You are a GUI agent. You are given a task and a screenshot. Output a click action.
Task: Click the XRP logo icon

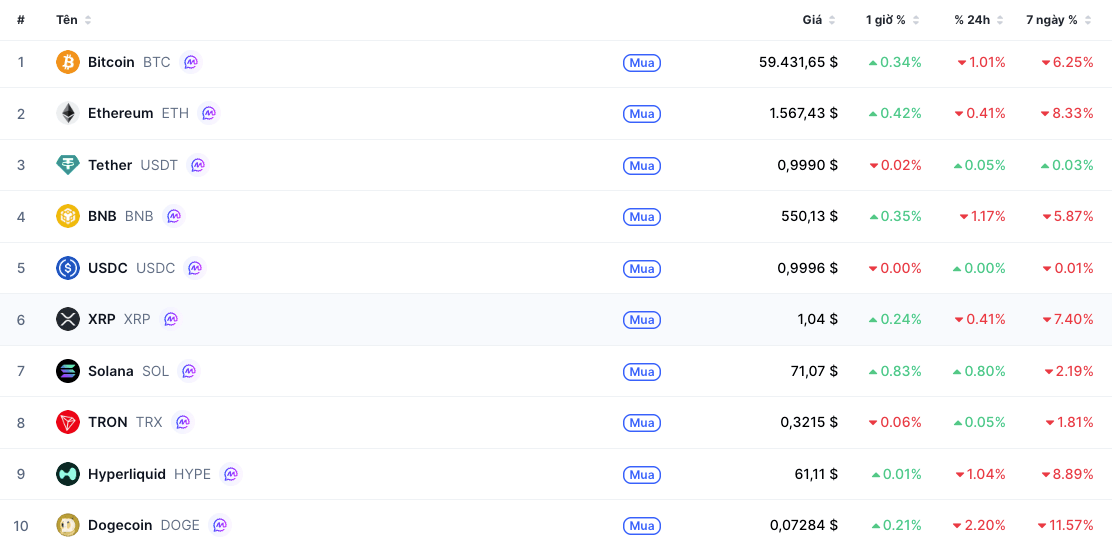[x=68, y=319]
